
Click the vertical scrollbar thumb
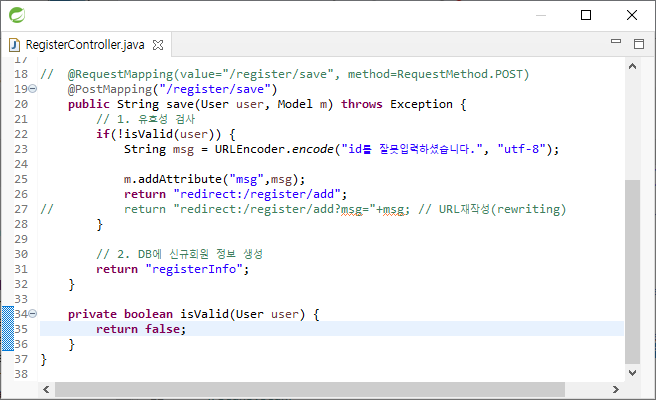pyautogui.click(x=633, y=272)
